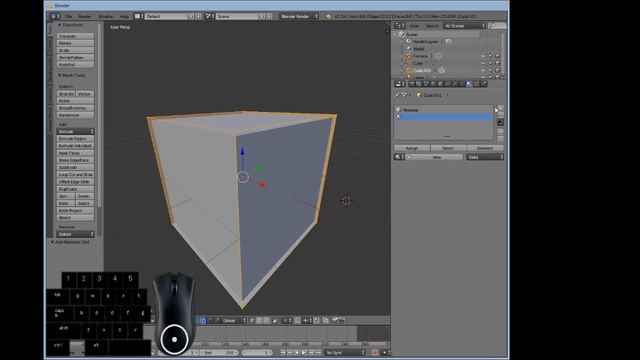This screenshot has width=640, height=360.
Task: Collapse the Transform panel
Action: 60,25
